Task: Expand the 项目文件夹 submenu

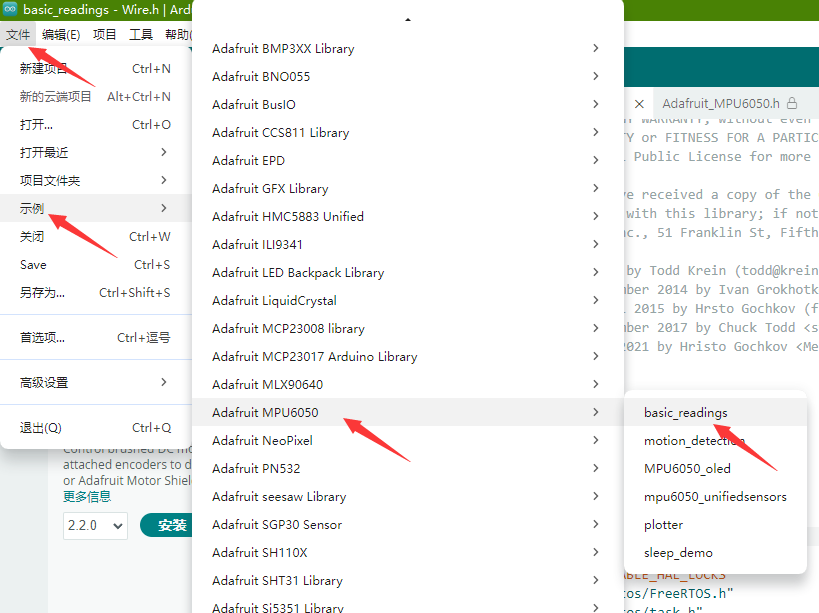Action: (96, 181)
